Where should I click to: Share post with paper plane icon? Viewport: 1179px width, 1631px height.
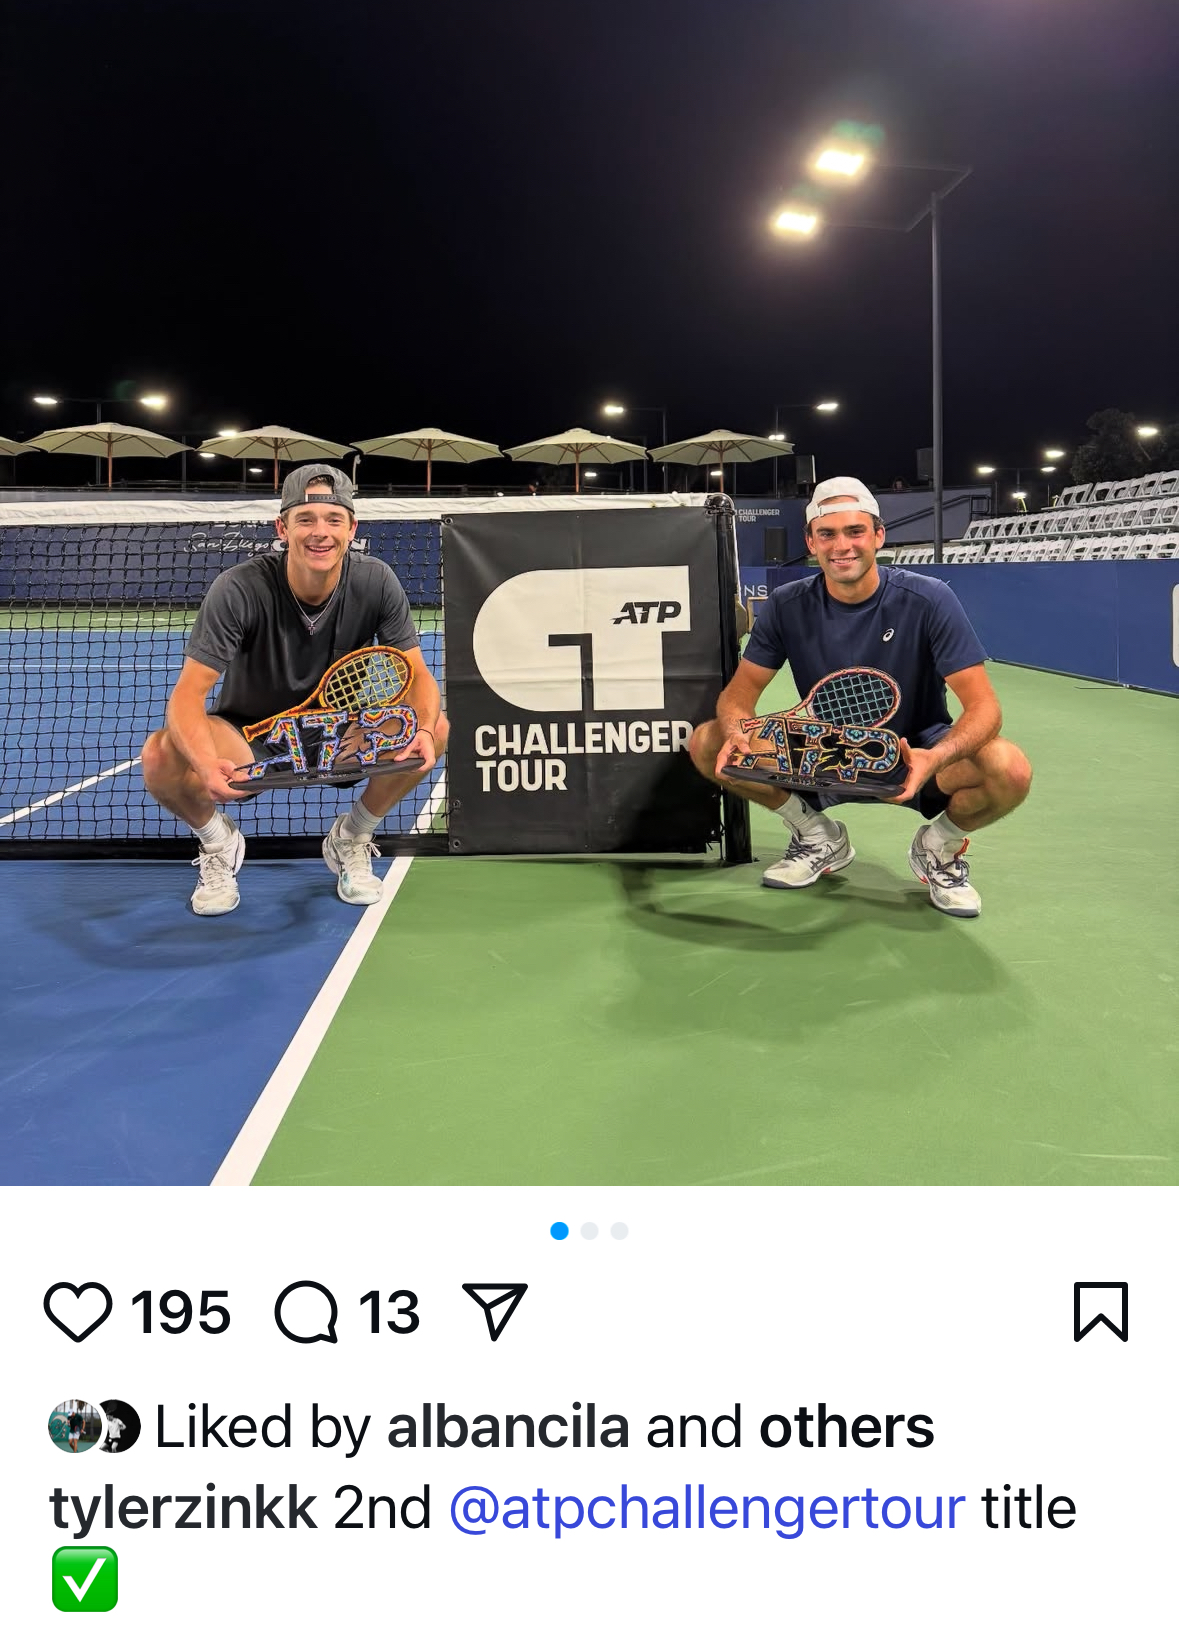(494, 1311)
